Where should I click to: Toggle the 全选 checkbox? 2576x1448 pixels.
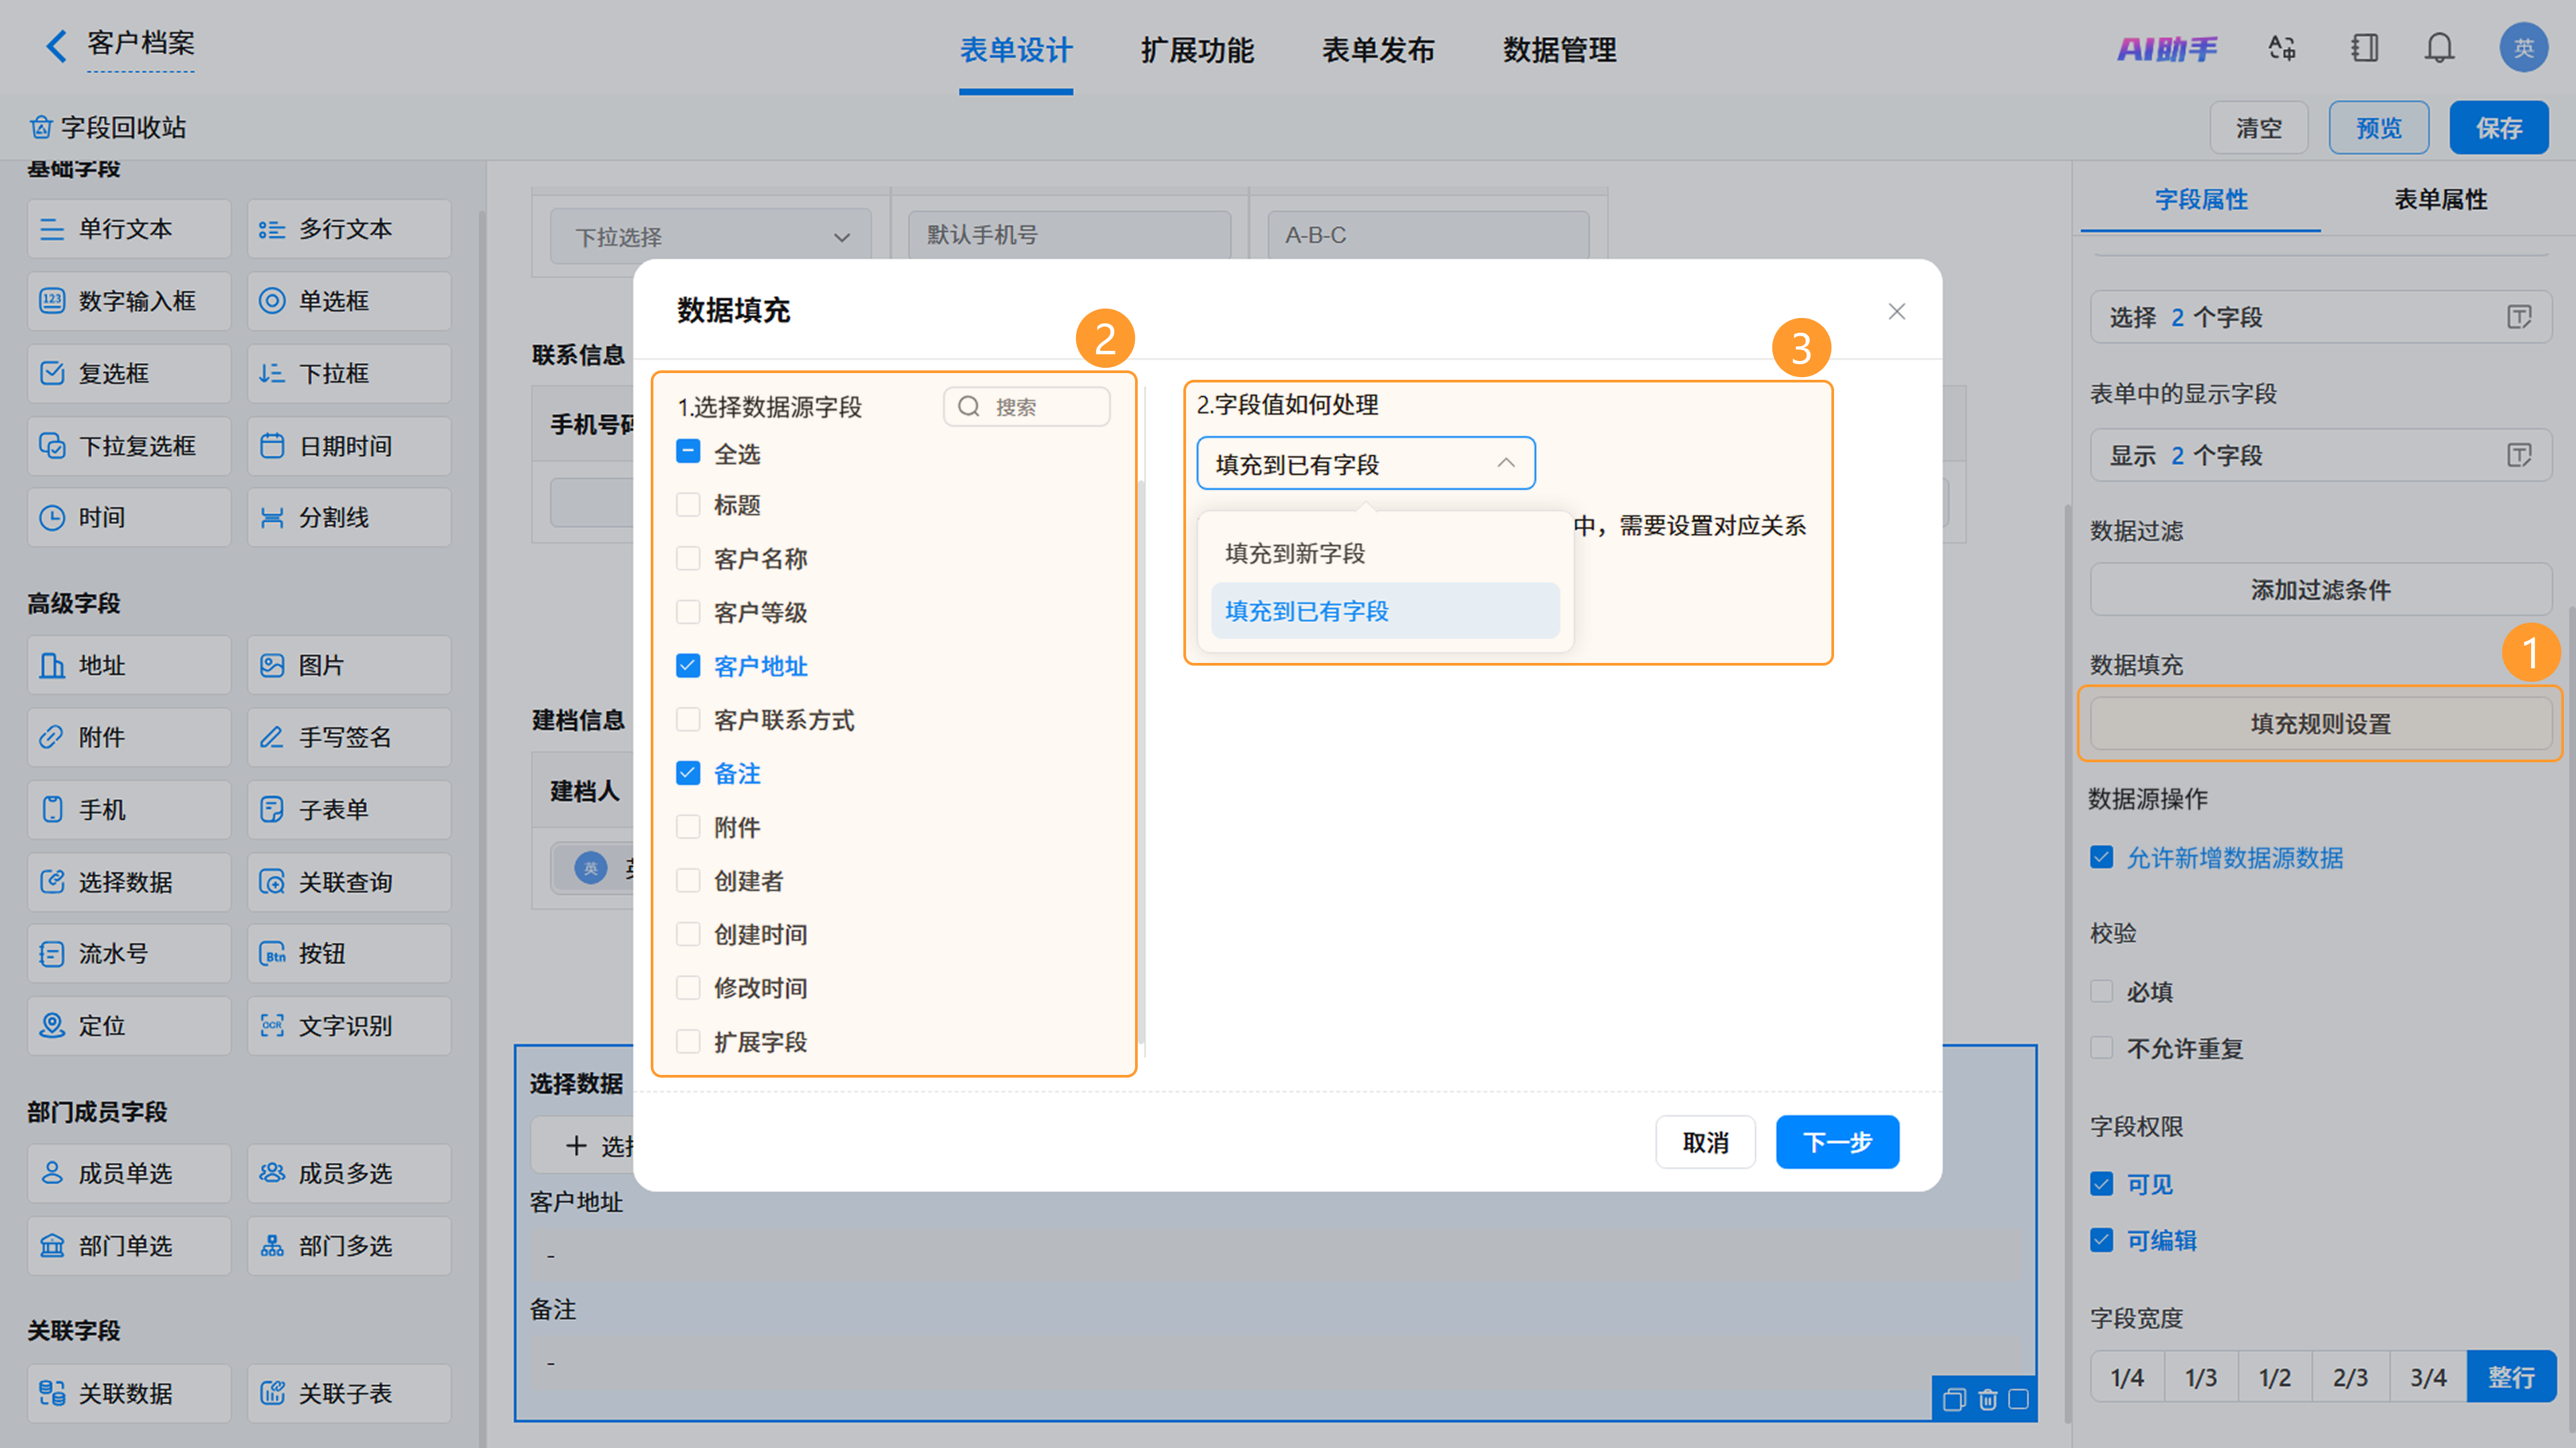click(688, 452)
